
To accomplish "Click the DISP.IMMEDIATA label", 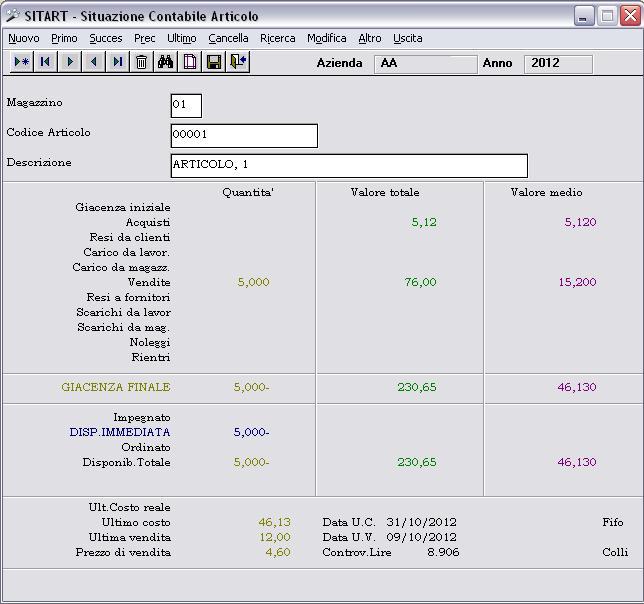I will tap(120, 432).
